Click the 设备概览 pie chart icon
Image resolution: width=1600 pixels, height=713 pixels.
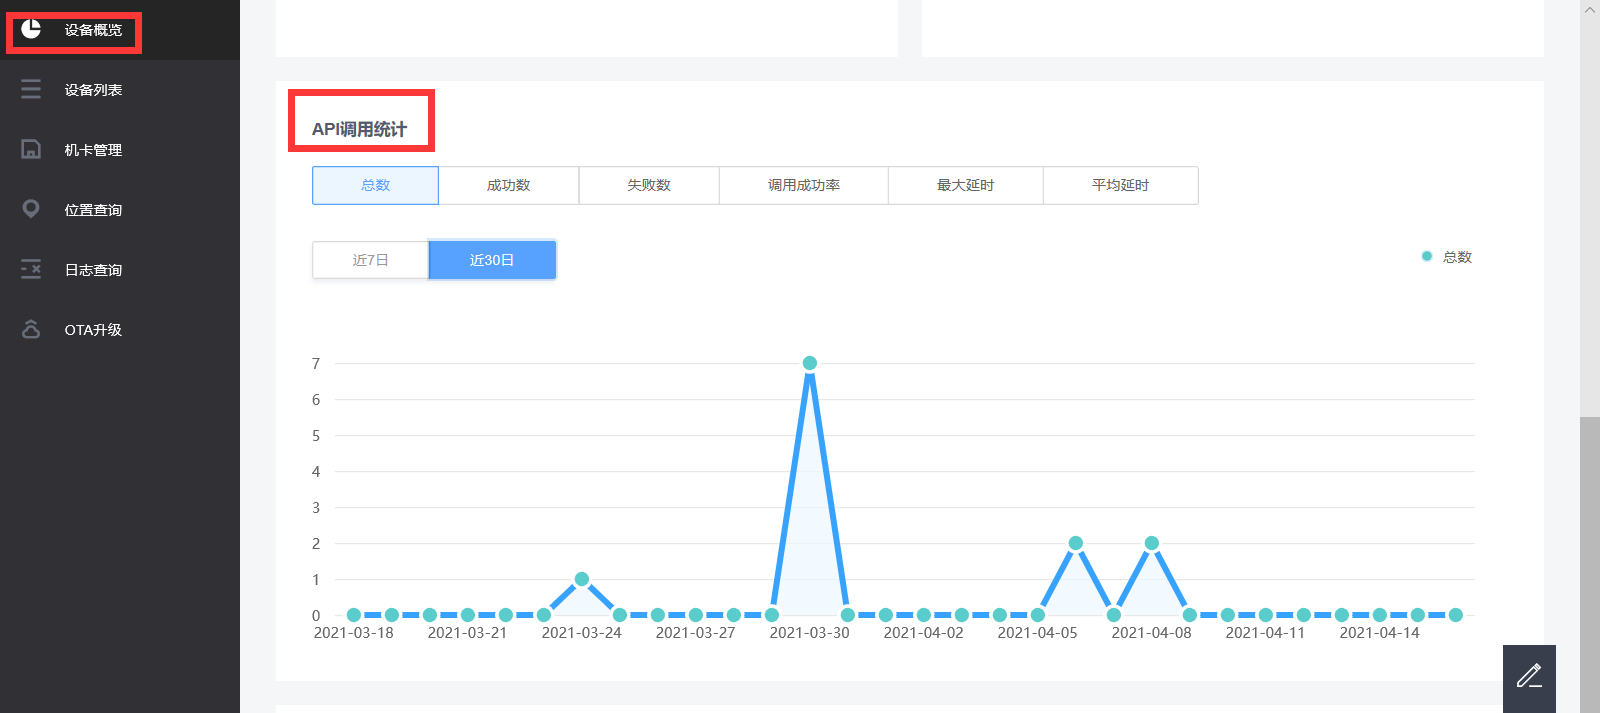pyautogui.click(x=31, y=29)
